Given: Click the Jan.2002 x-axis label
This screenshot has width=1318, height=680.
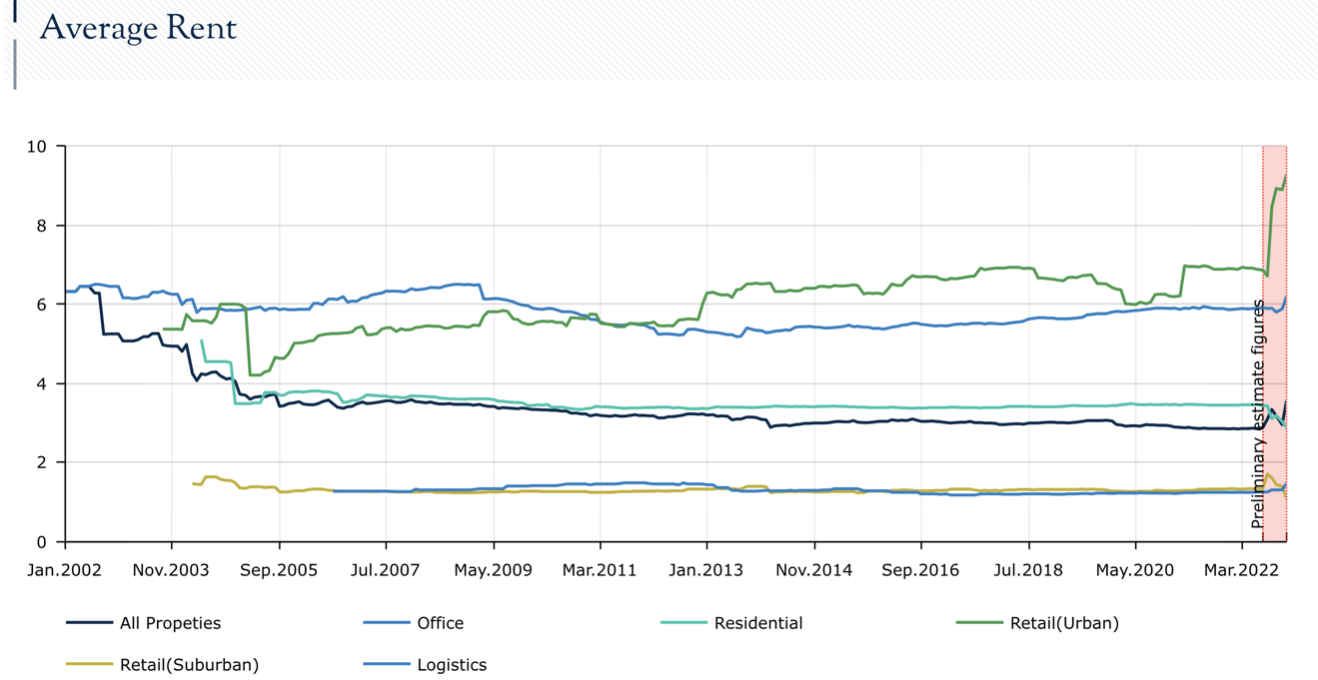Looking at the screenshot, I should 65,571.
